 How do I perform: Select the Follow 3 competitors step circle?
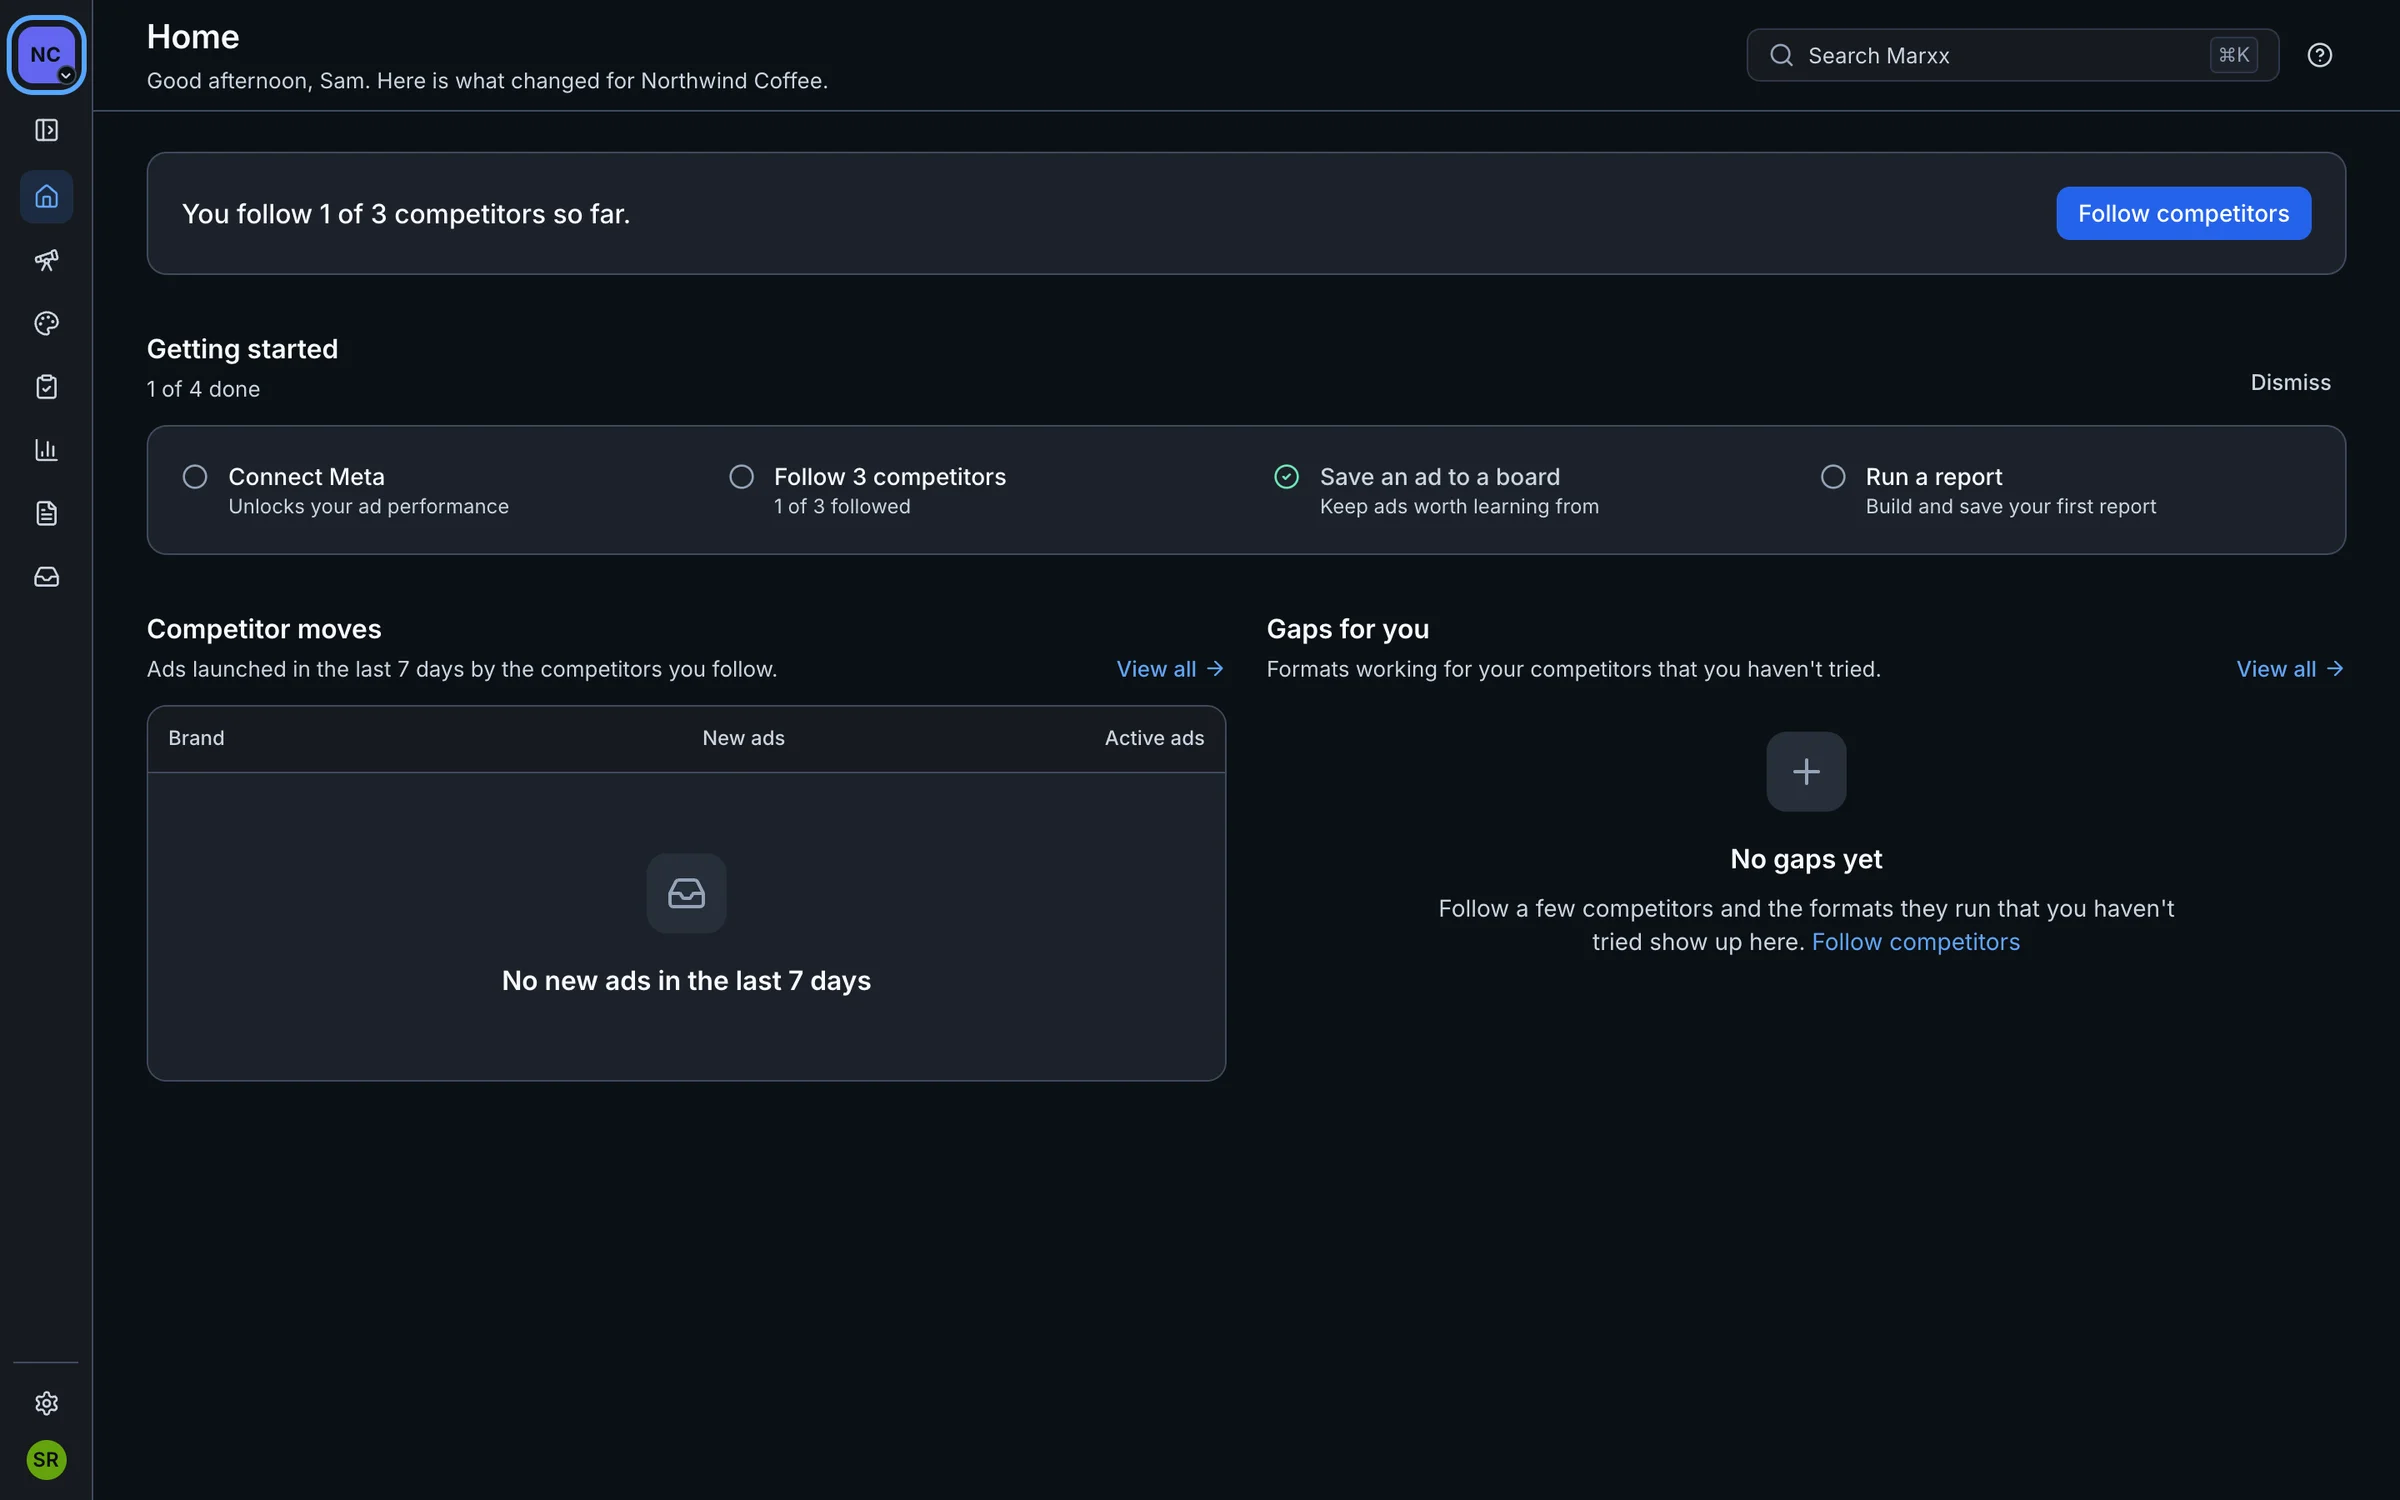pos(741,477)
